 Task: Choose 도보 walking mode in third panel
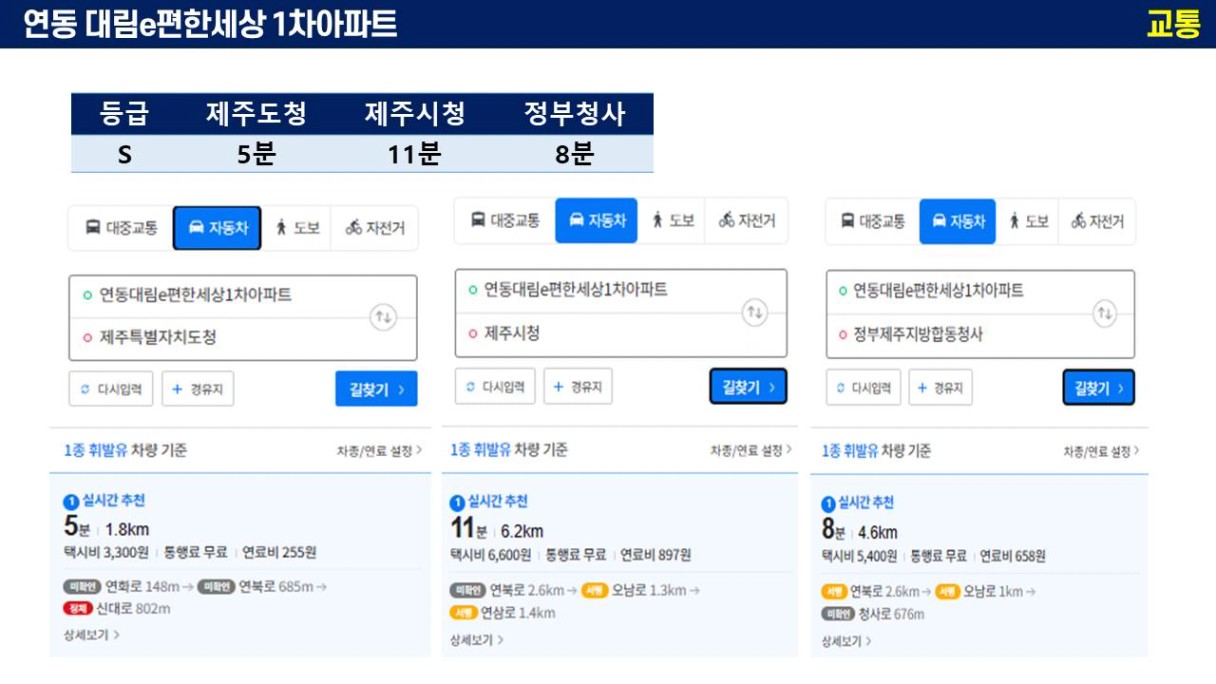[1028, 221]
